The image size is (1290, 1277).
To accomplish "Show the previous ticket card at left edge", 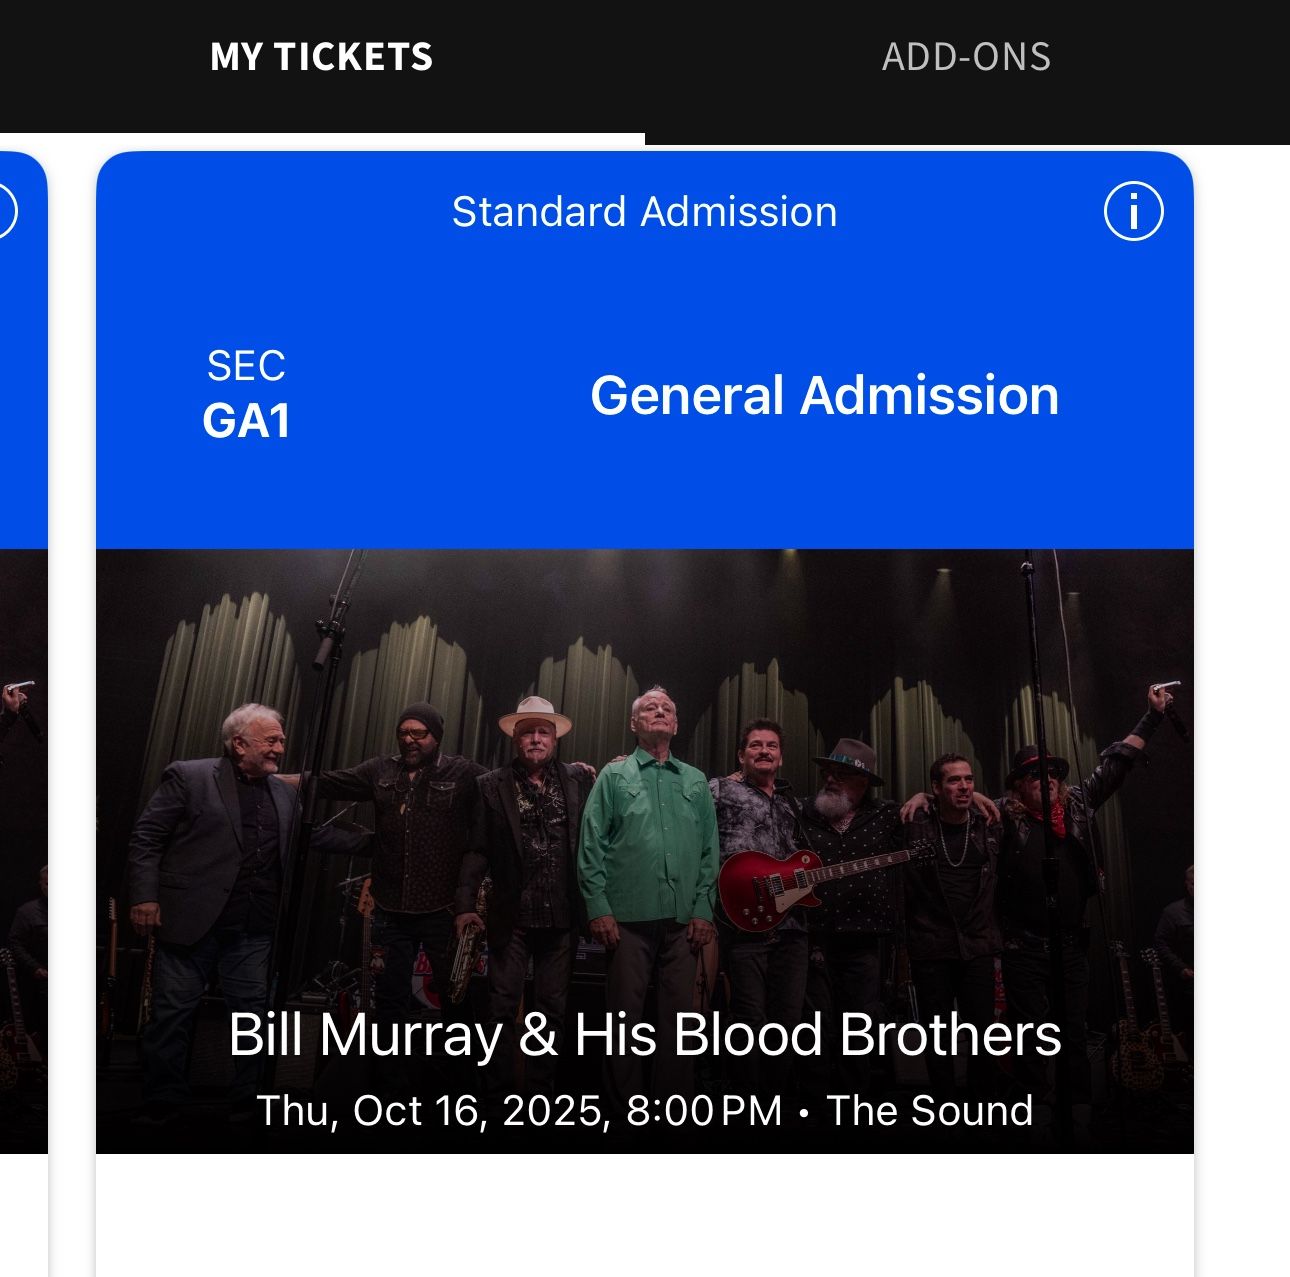I will (22, 700).
